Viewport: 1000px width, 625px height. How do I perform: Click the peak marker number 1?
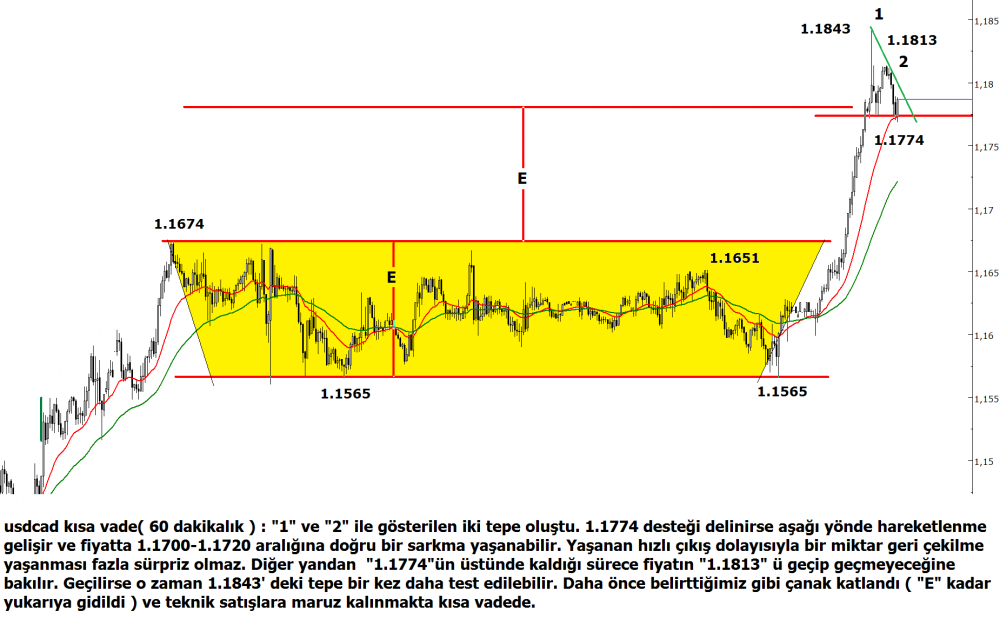click(x=879, y=14)
